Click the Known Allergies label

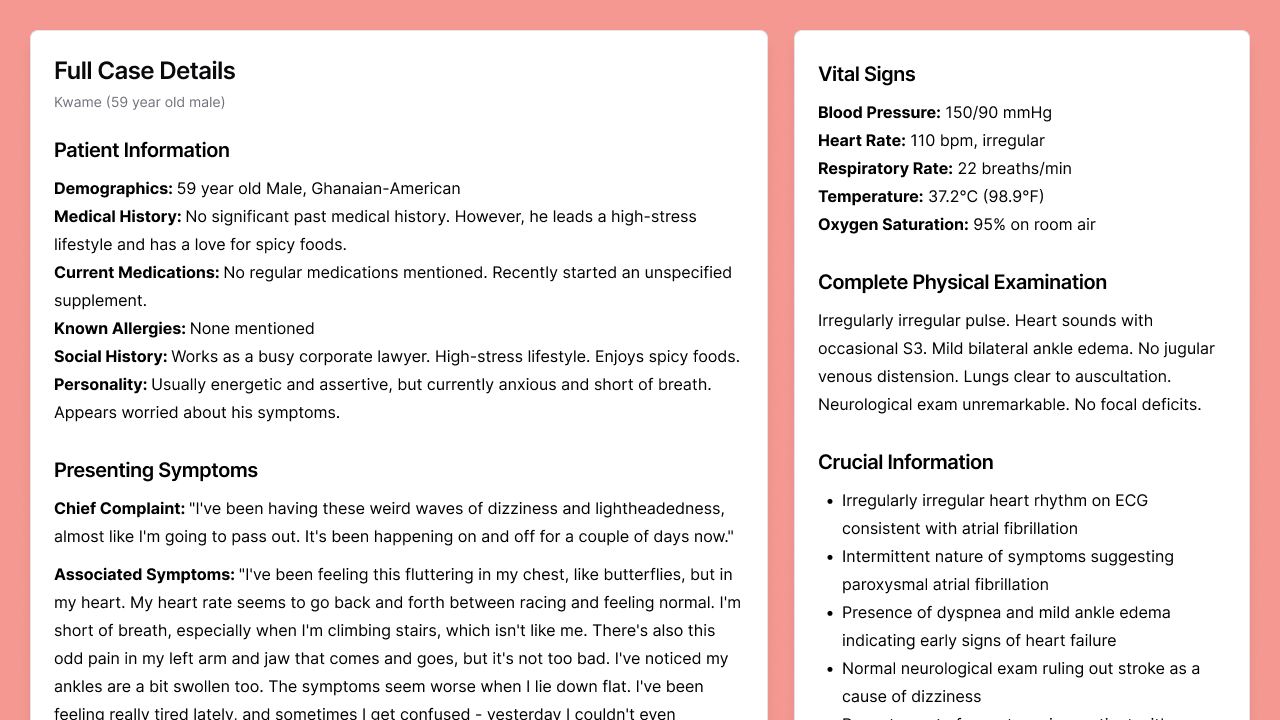click(120, 328)
